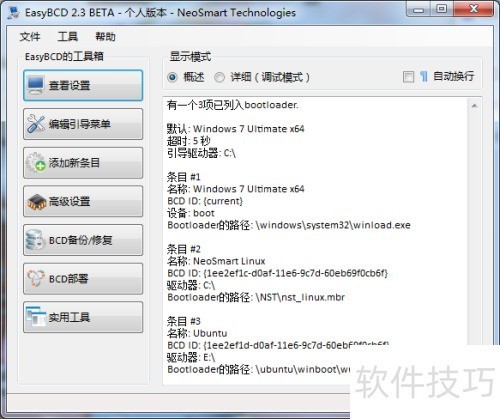
Task: Click the BCD ID starting 1ee2ef1c
Action: pyautogui.click(x=278, y=273)
